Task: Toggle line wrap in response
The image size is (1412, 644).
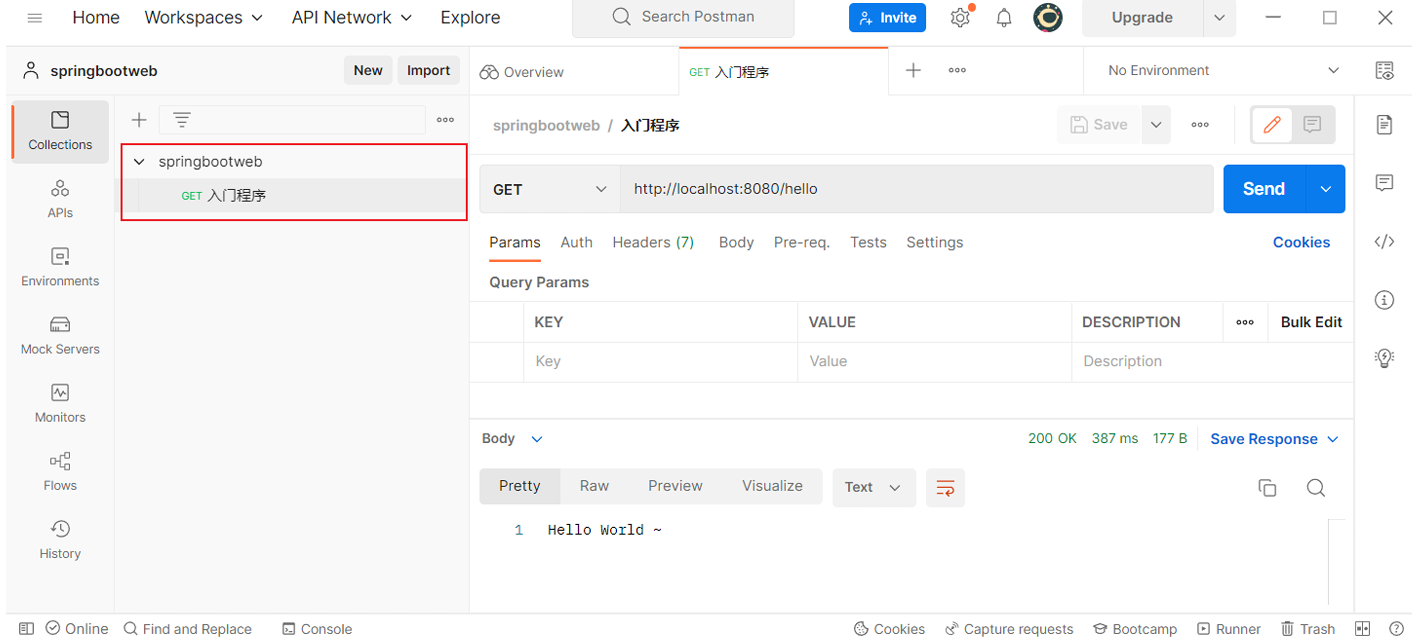Action: coord(945,487)
